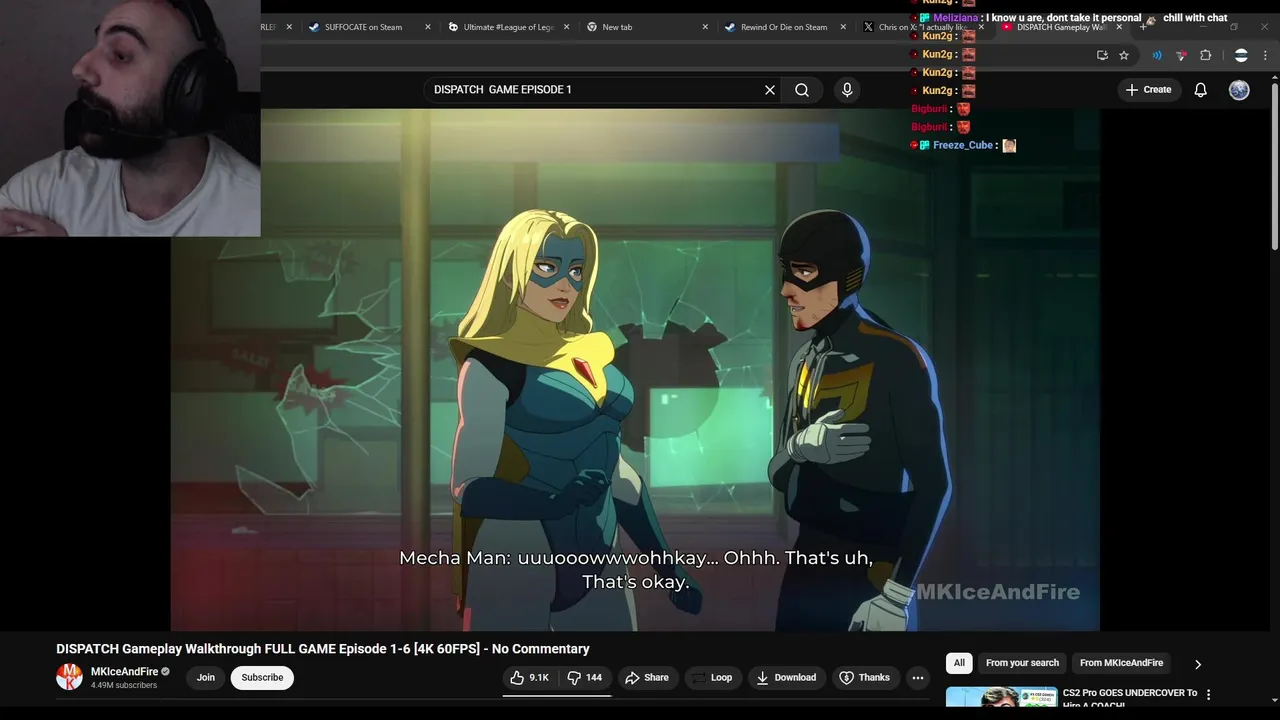Open more actions three-dot menu under the video
The width and height of the screenshot is (1280, 720).
pos(917,678)
